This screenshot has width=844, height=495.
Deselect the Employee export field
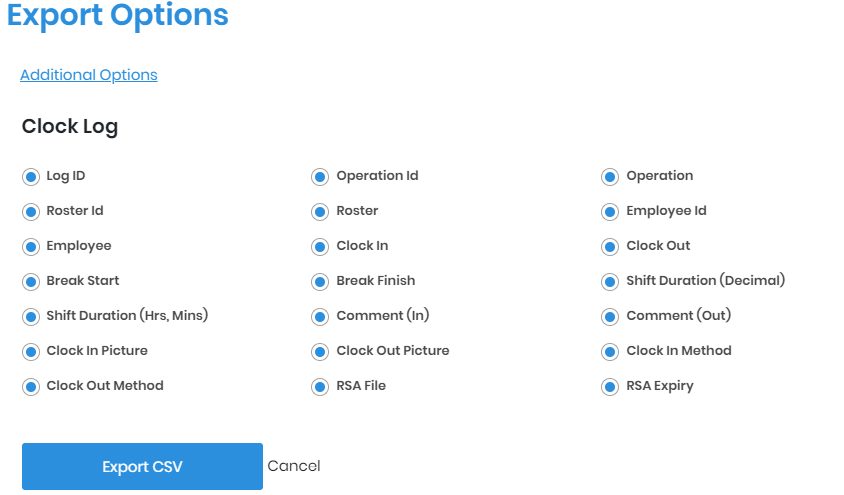click(30, 247)
